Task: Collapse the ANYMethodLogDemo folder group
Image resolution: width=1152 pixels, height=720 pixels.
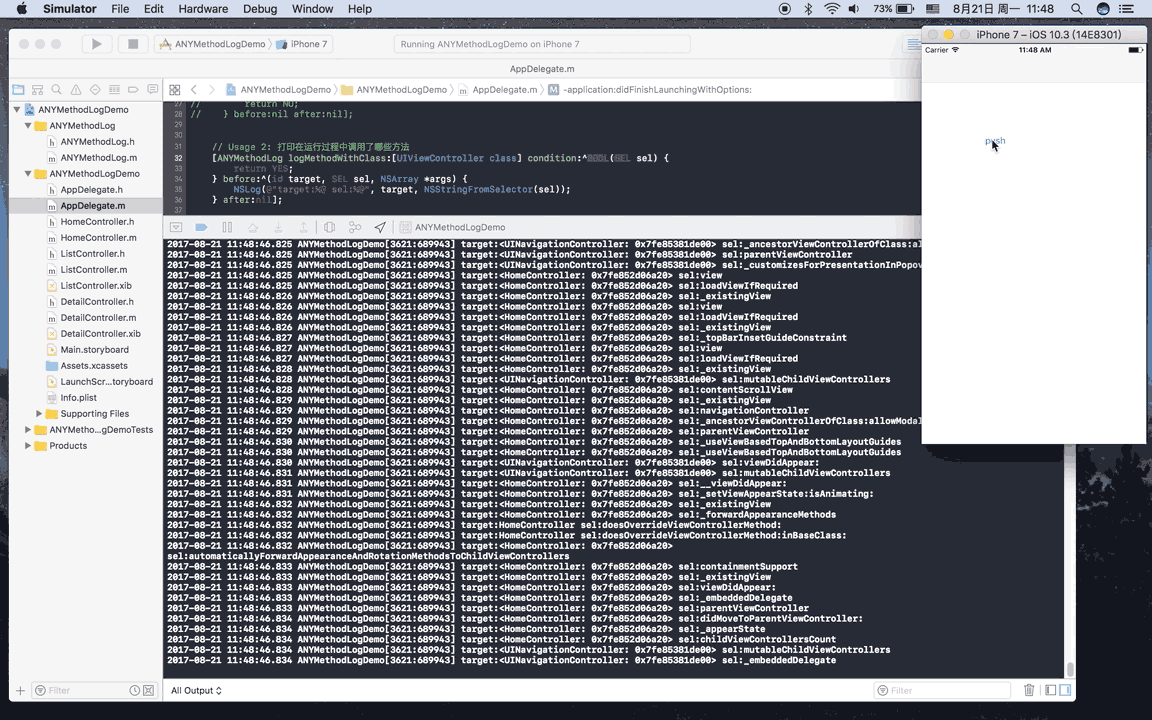Action: tap(28, 173)
